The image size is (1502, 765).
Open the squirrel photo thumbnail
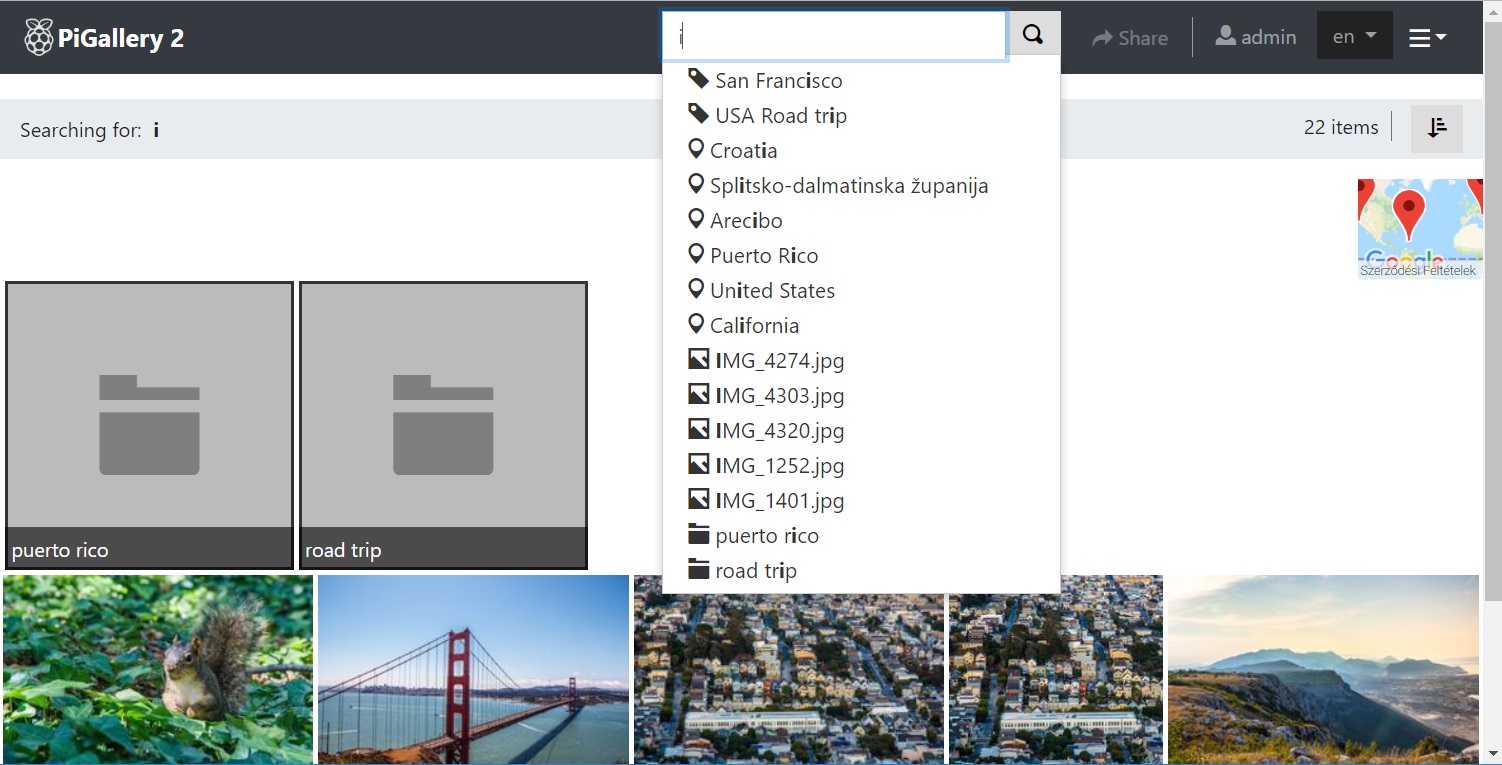[158, 668]
